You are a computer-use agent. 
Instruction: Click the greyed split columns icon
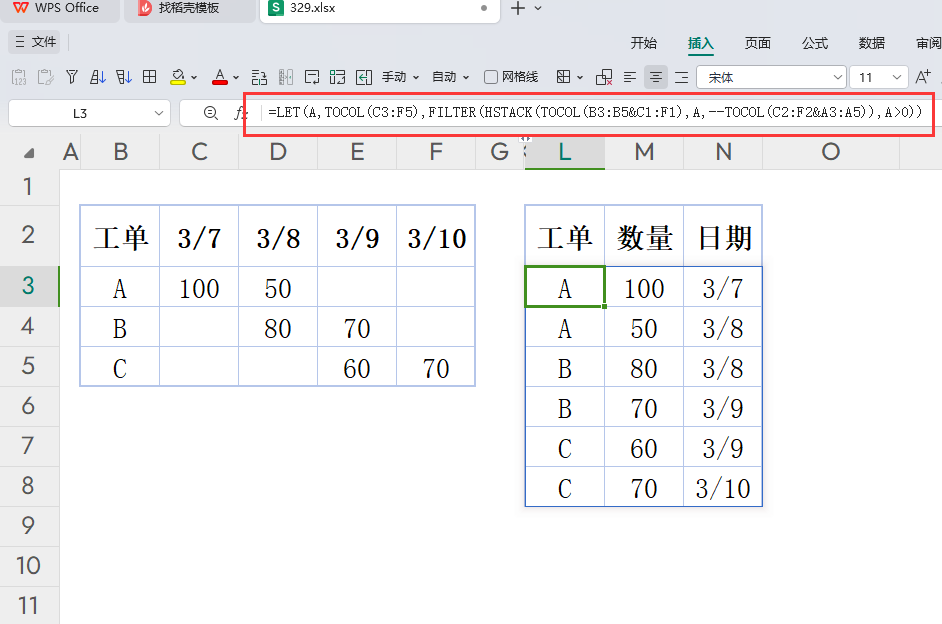pyautogui.click(x=286, y=77)
